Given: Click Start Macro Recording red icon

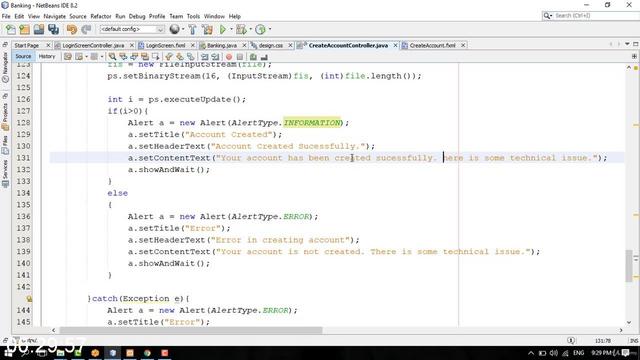Looking at the screenshot, I should click(229, 57).
